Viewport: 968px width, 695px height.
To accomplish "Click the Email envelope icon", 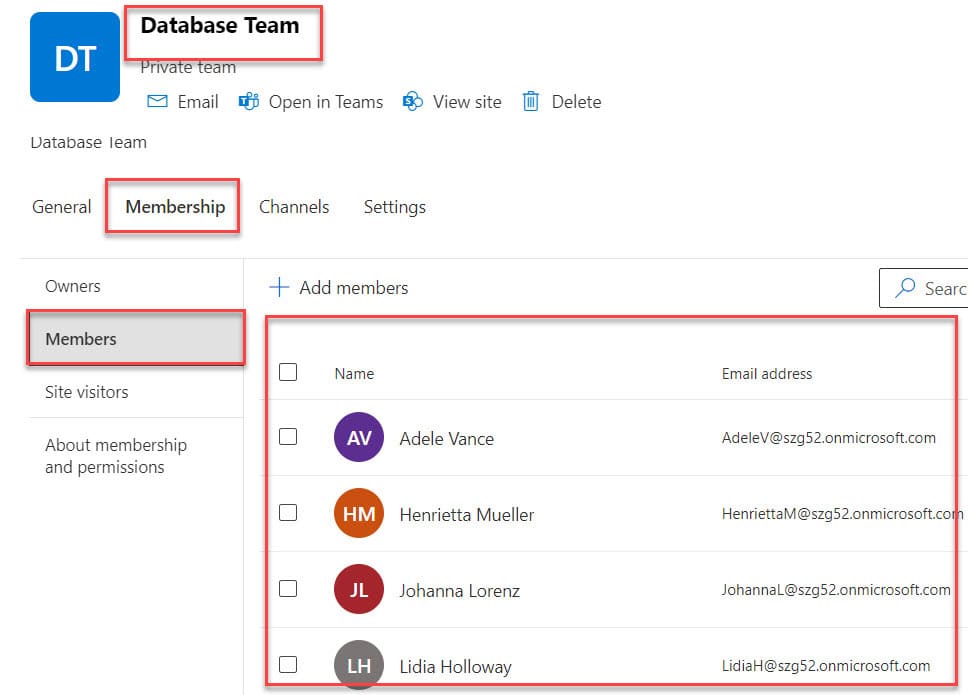I will (x=157, y=101).
